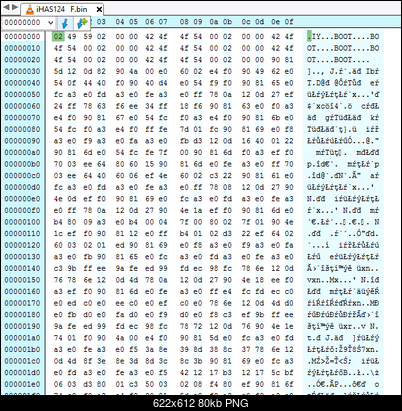The width and height of the screenshot is (402, 411).
Task: Click row offset 000000c0
Action: tap(22, 175)
